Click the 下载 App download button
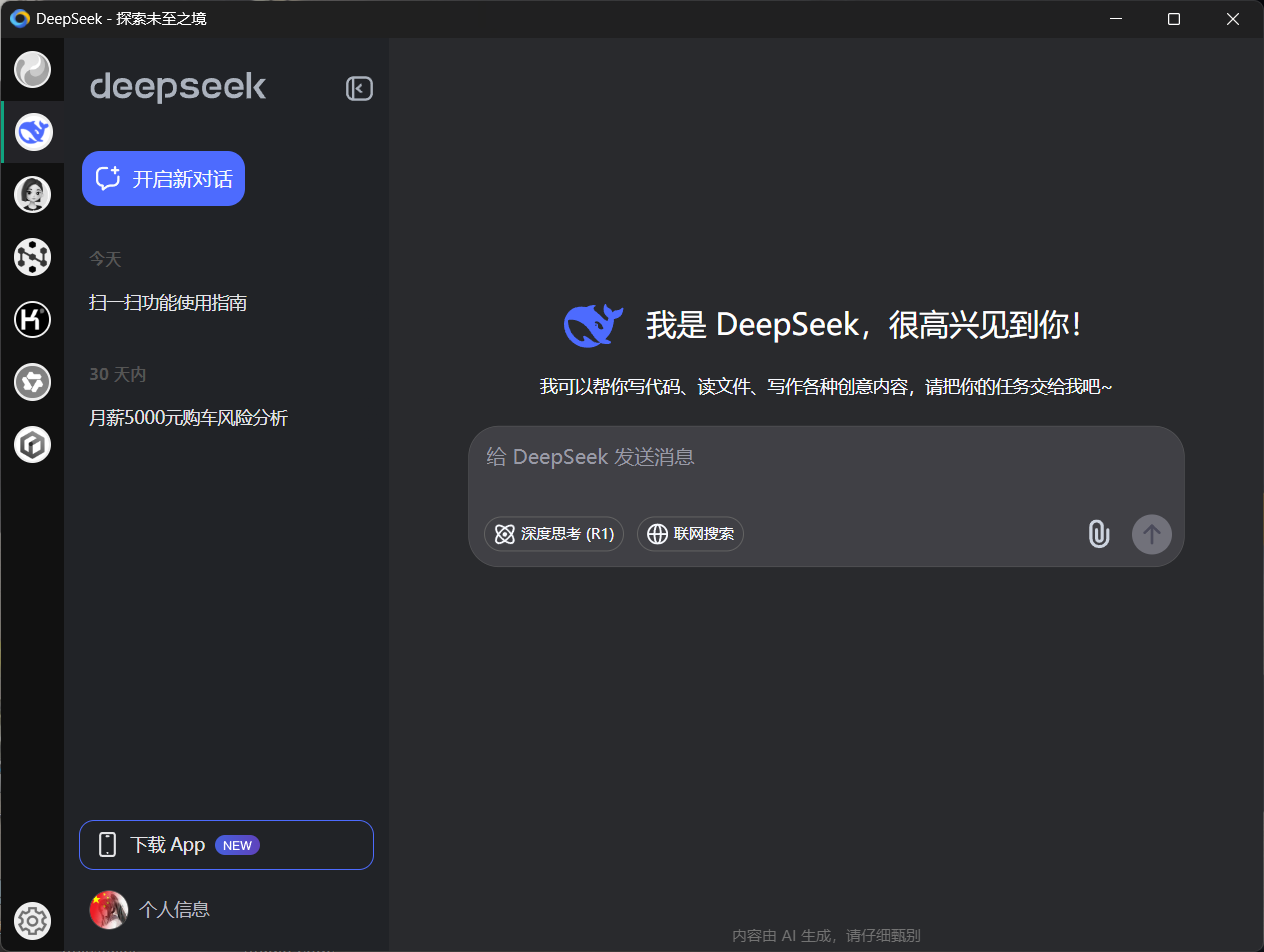The image size is (1264, 952). click(x=226, y=844)
